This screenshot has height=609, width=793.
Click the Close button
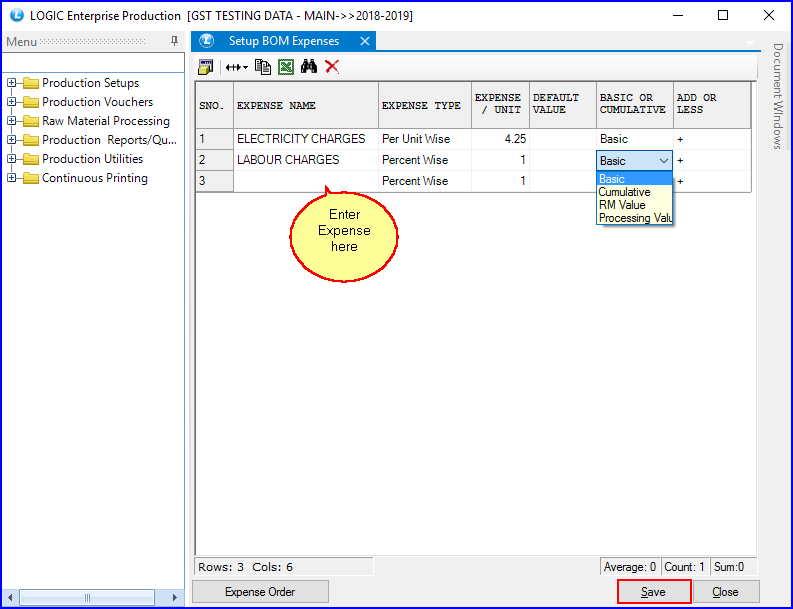[x=725, y=592]
